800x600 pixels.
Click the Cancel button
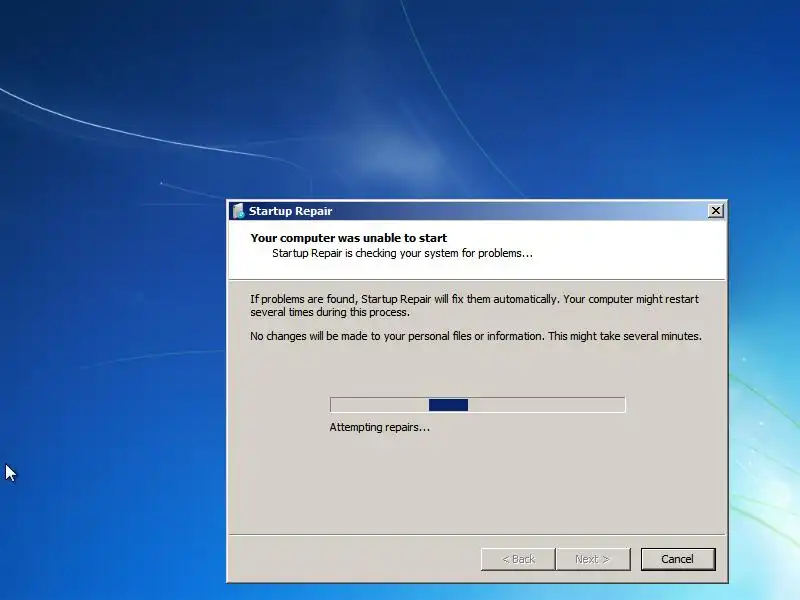(x=678, y=559)
